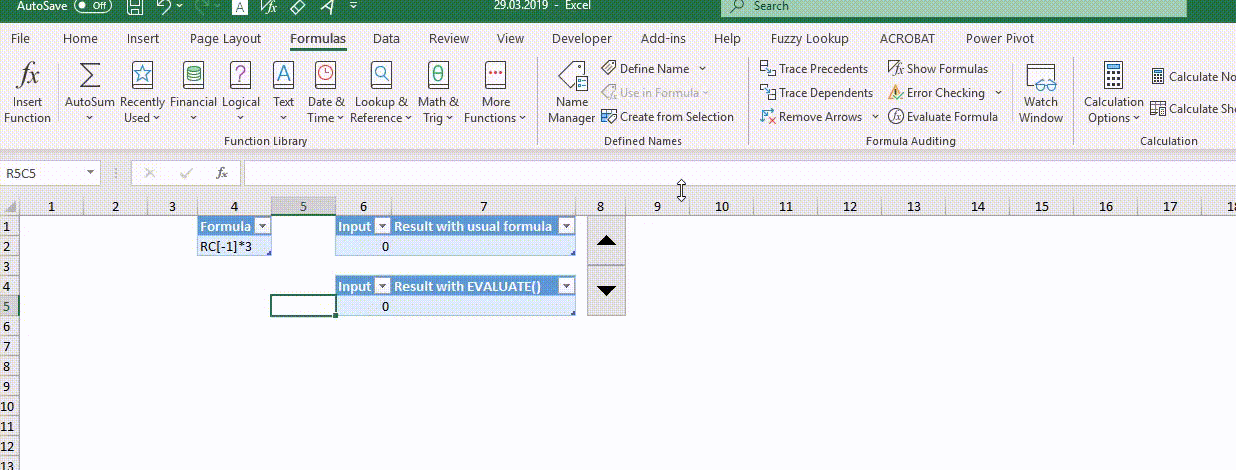
Task: Select cell containing RC[-1]*3
Action: (x=234, y=246)
